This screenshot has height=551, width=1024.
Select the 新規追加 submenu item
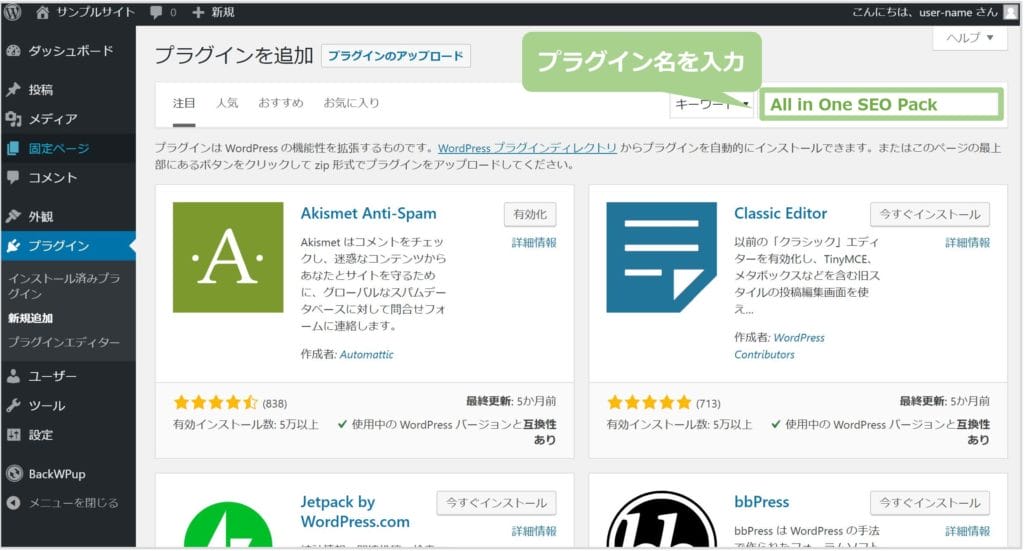point(30,319)
